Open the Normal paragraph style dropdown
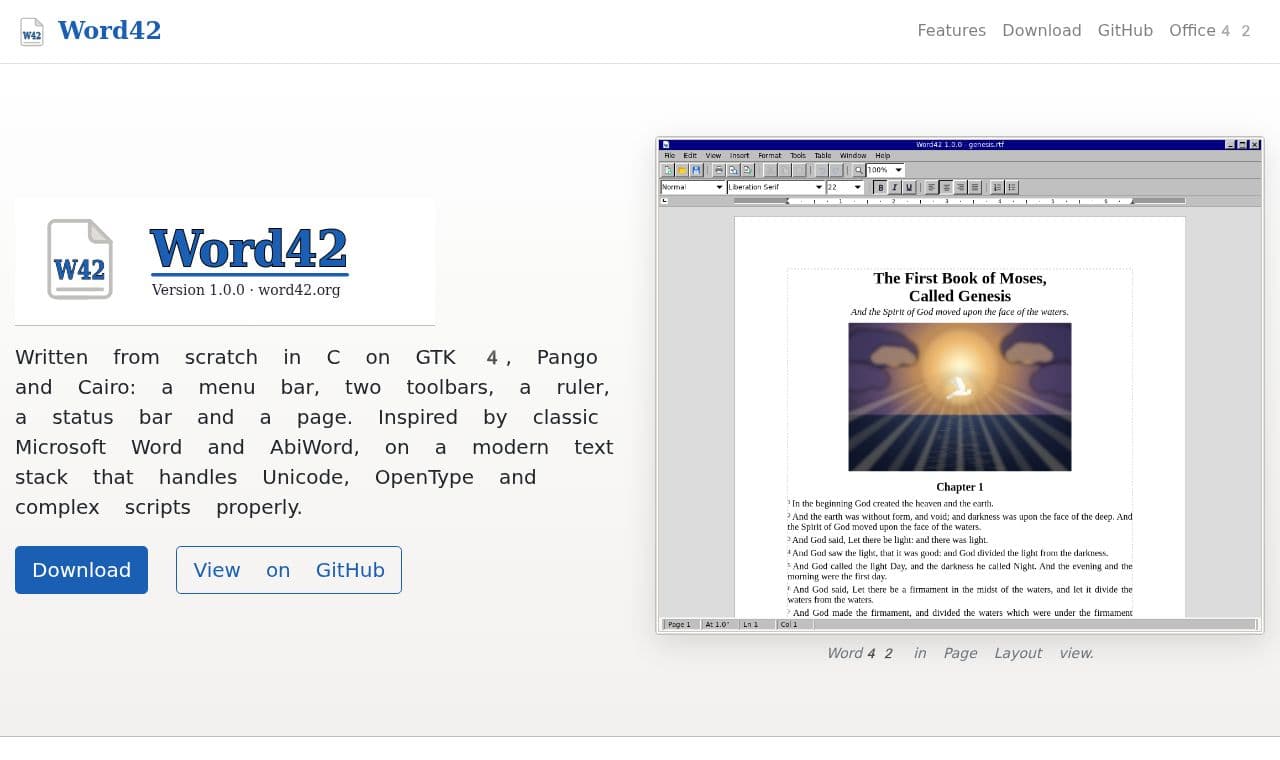This screenshot has height=760, width=1280. coord(692,187)
